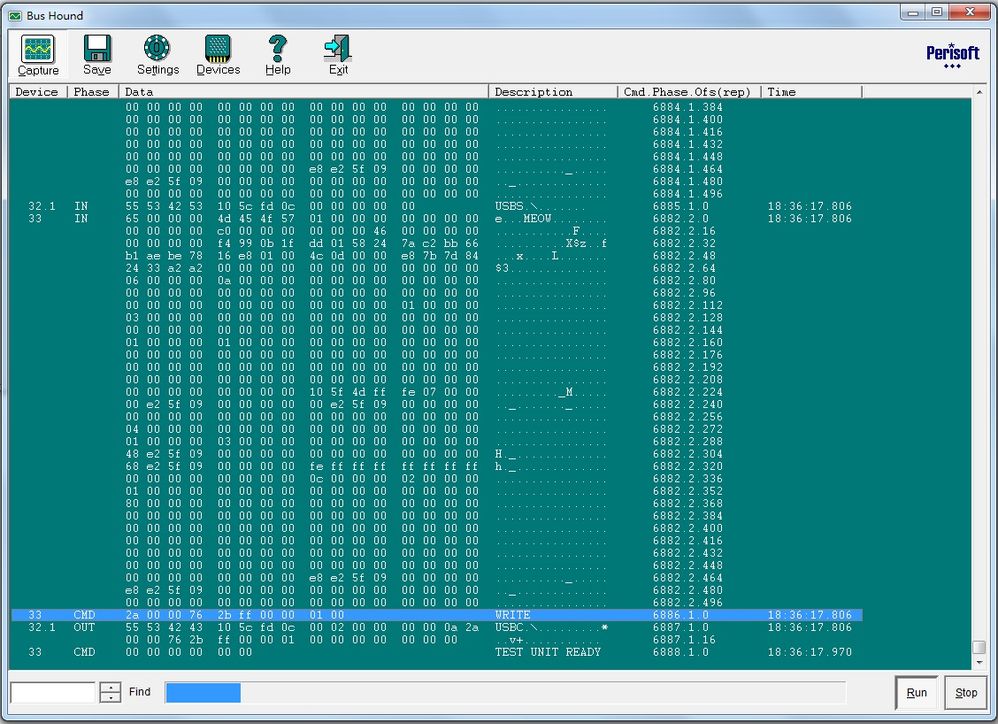Click the Stop button
The height and width of the screenshot is (724, 998).
coord(966,692)
